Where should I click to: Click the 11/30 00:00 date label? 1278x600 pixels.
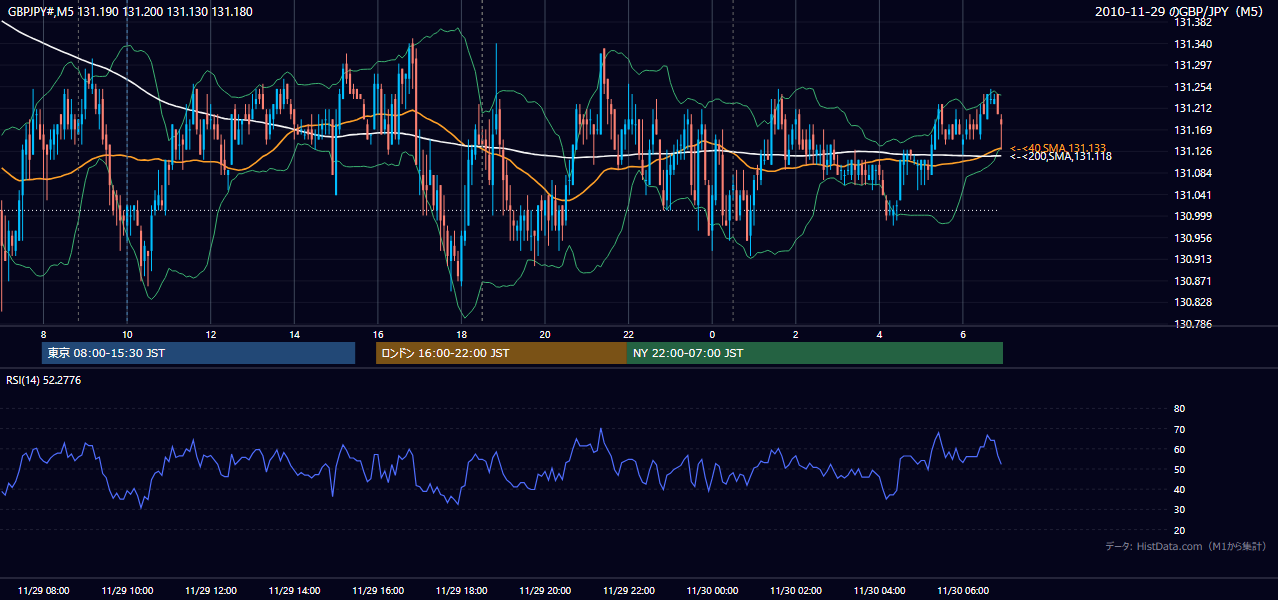click(712, 591)
